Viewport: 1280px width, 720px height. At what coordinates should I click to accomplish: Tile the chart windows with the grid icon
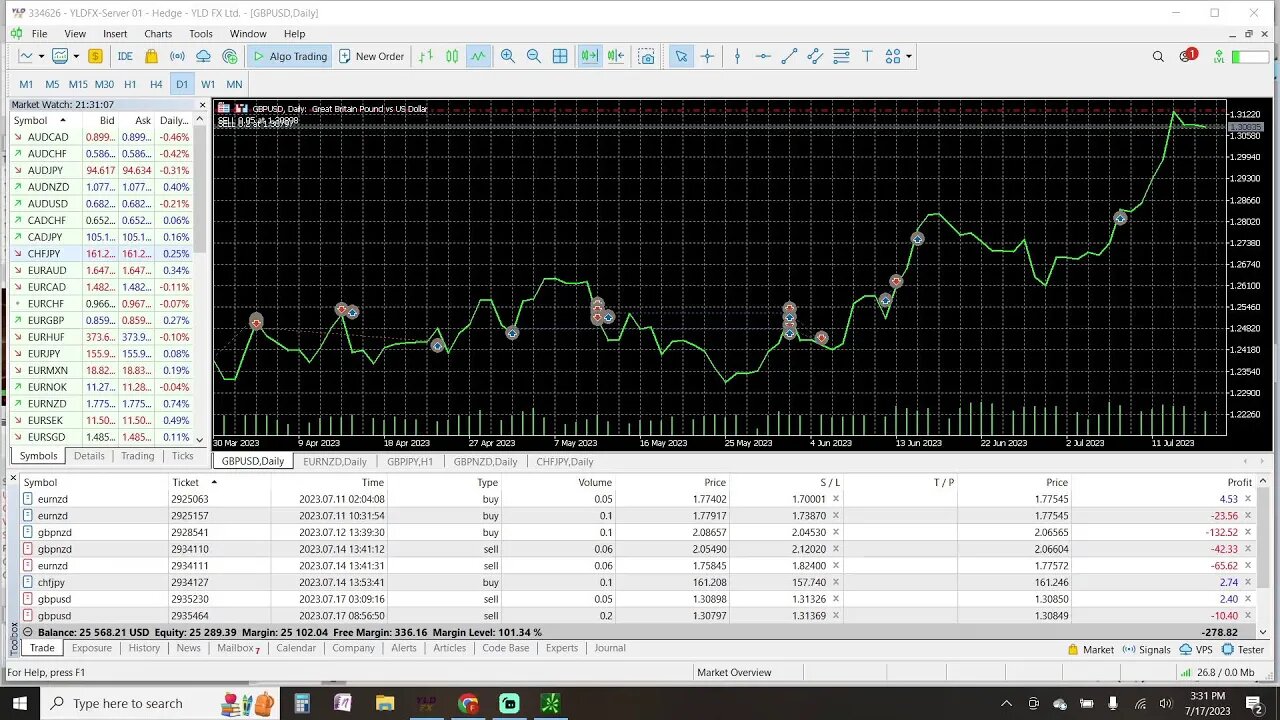(560, 57)
